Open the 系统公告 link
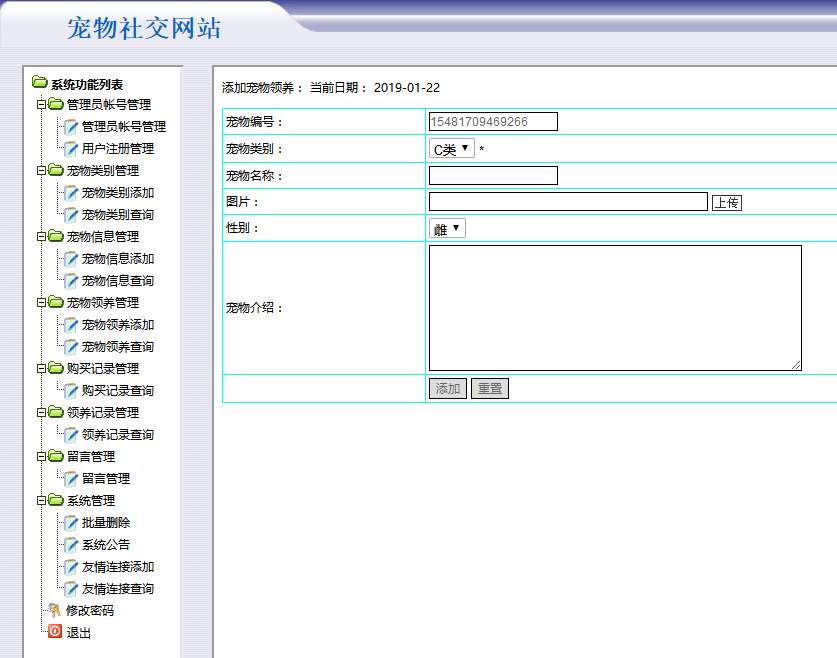Screen dimensions: 837x658 (106, 545)
